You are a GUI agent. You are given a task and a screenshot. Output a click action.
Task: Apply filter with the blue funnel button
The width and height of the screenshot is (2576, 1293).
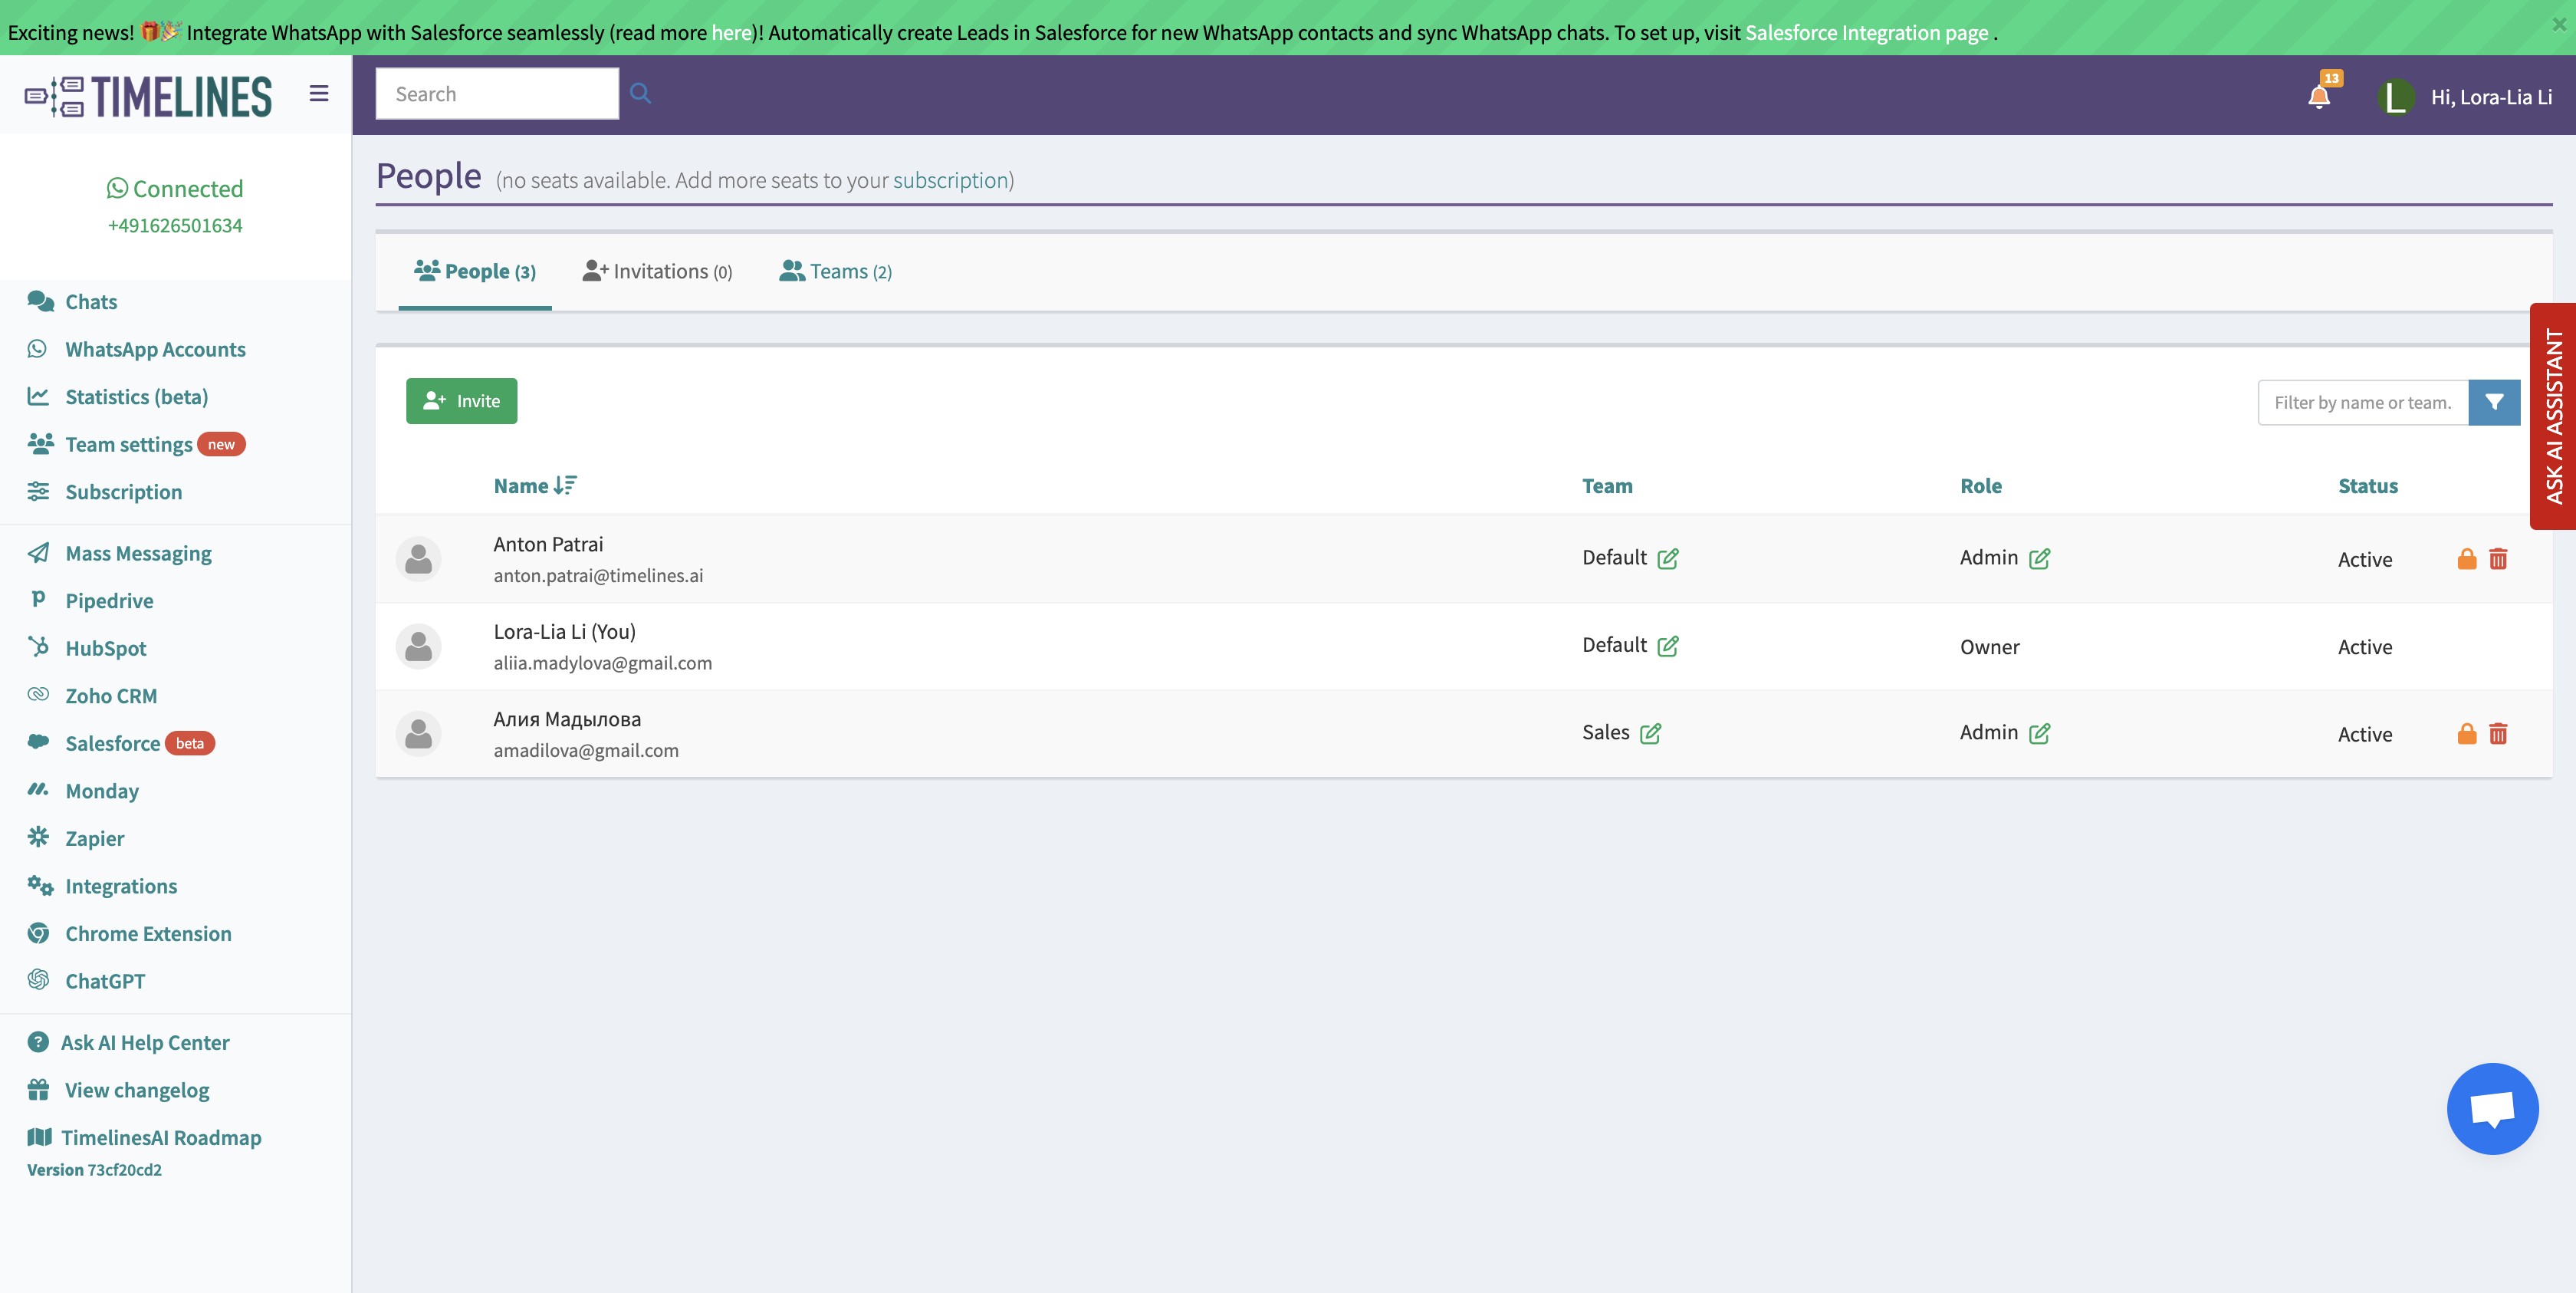2493,402
